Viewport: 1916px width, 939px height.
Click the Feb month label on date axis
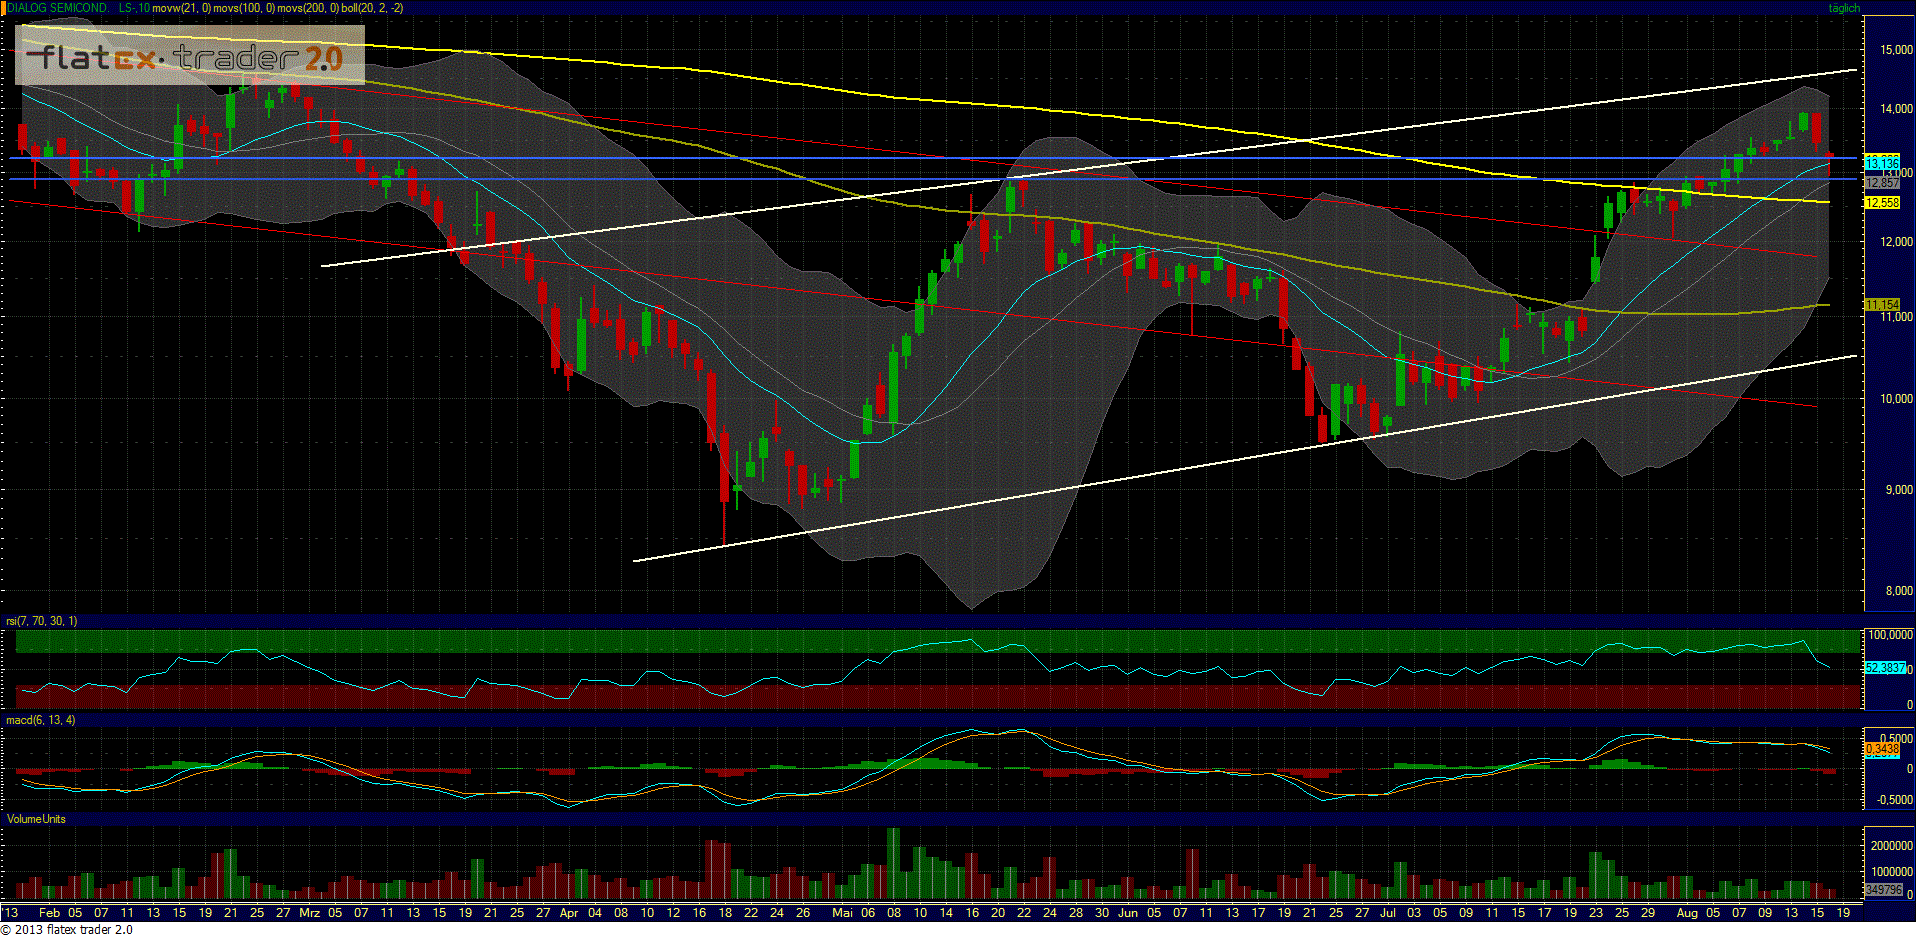tap(49, 913)
